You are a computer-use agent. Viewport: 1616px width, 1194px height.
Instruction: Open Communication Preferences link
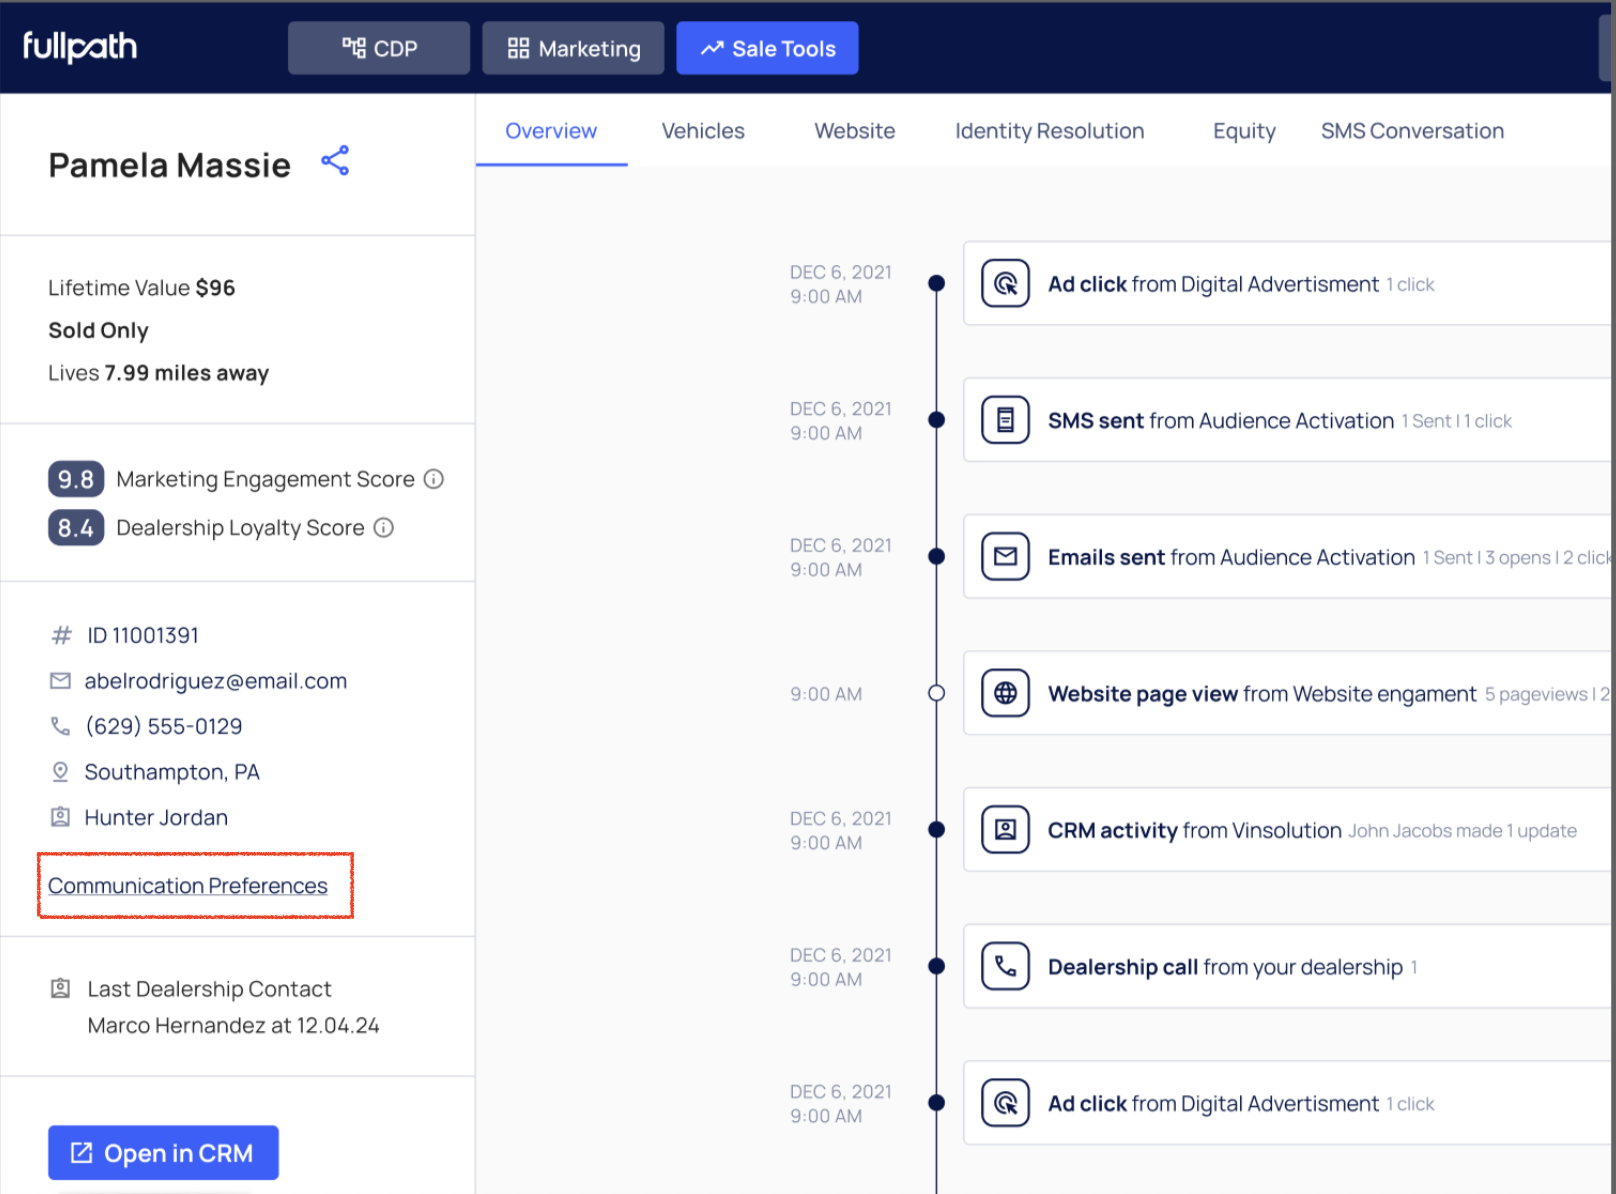(188, 886)
